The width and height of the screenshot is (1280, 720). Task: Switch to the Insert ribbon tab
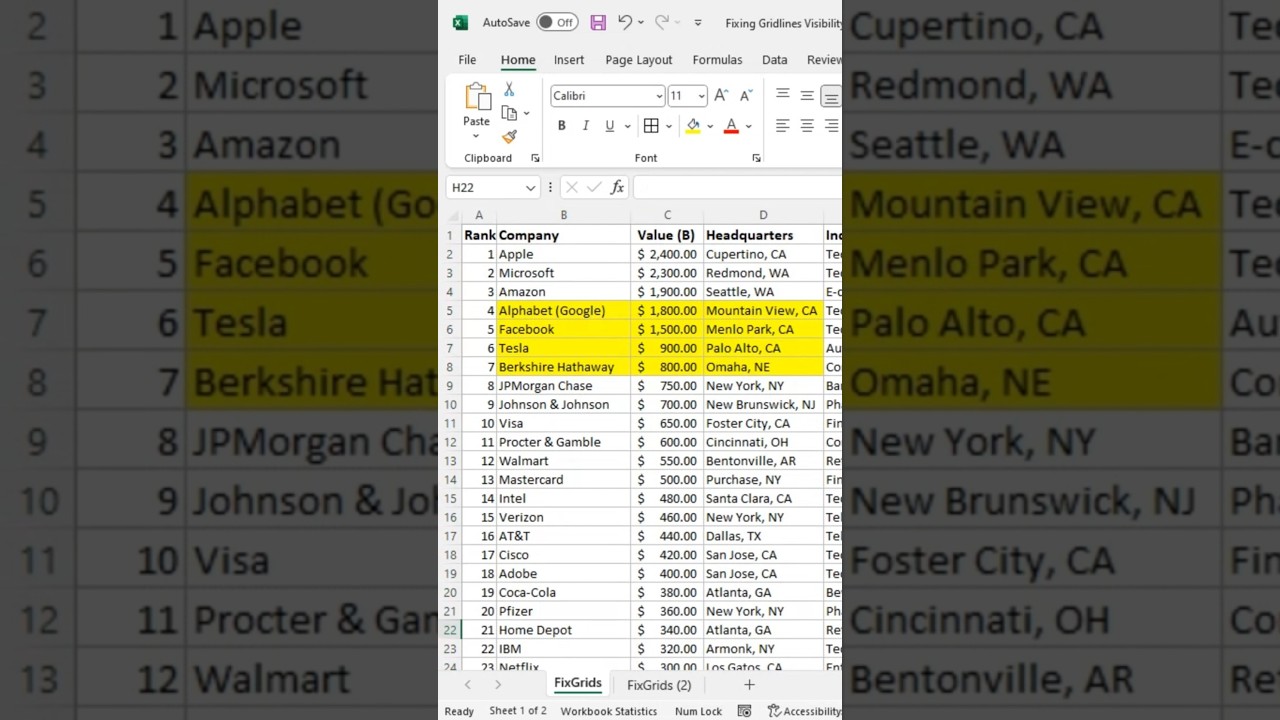click(569, 60)
